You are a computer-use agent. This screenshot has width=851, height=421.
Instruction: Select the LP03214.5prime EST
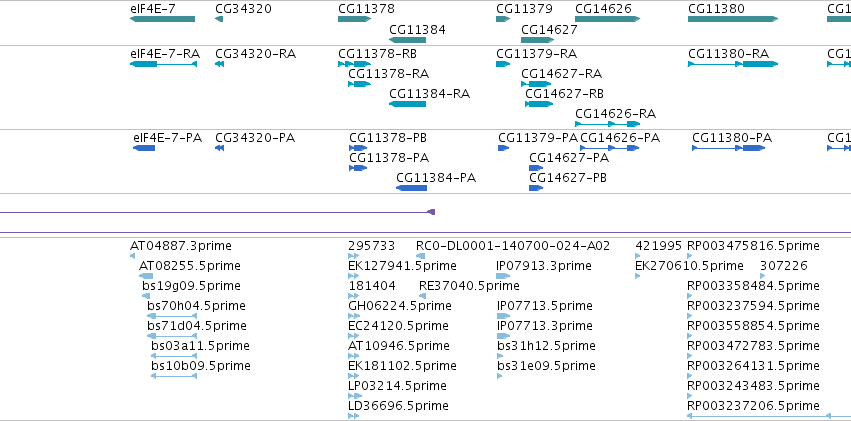pos(354,396)
